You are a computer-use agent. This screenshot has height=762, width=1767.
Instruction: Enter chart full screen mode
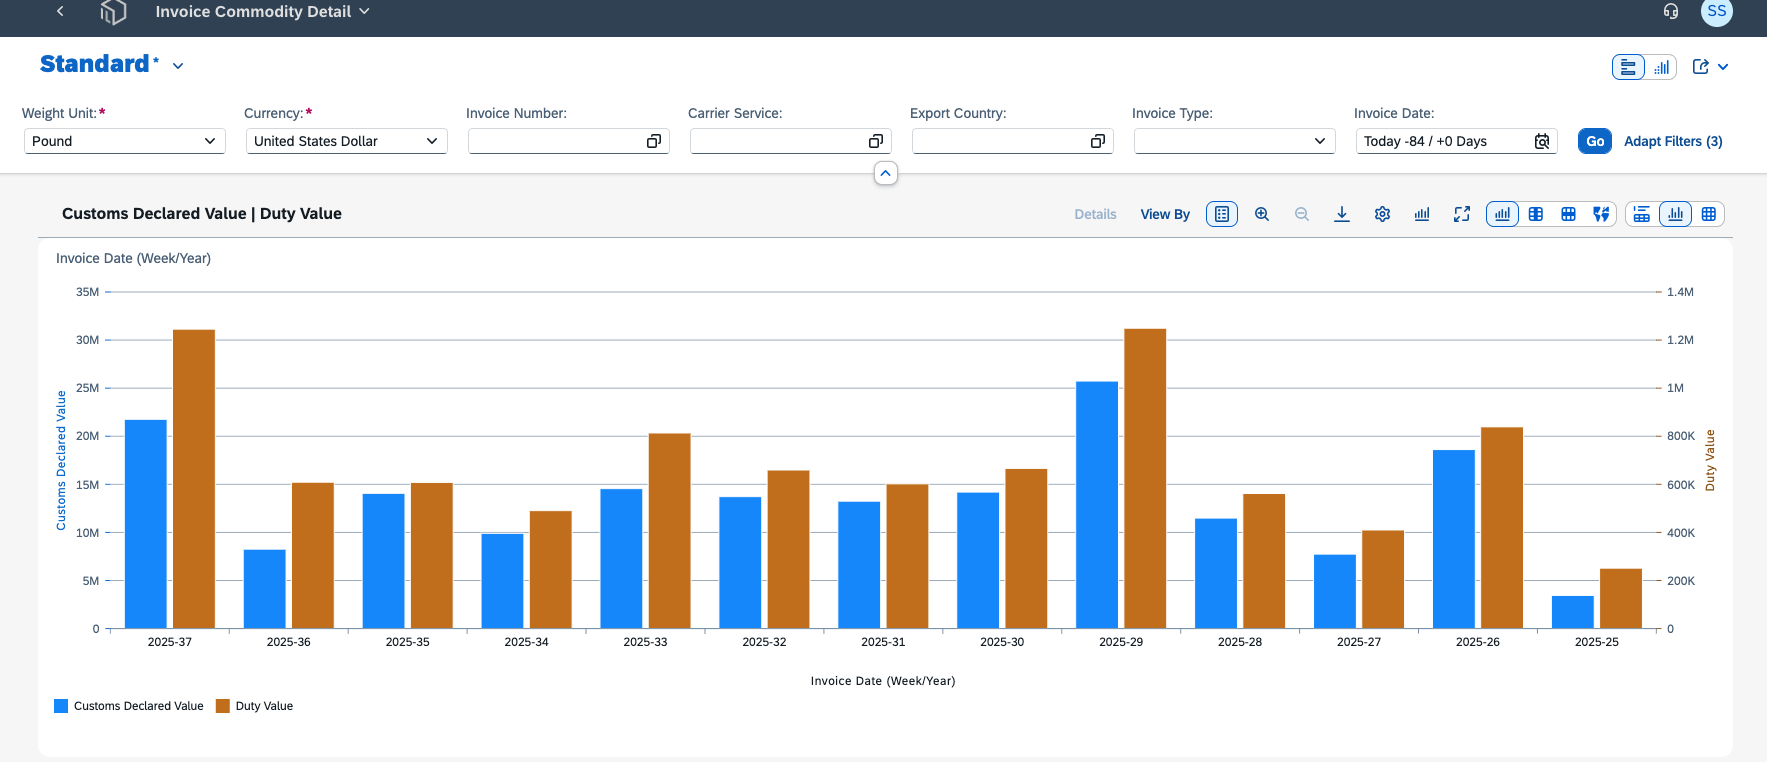(x=1462, y=214)
